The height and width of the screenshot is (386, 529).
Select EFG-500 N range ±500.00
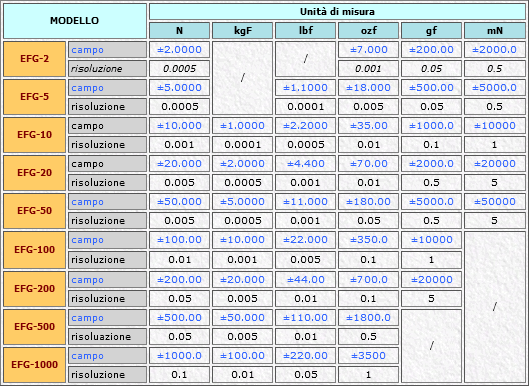[x=179, y=318]
